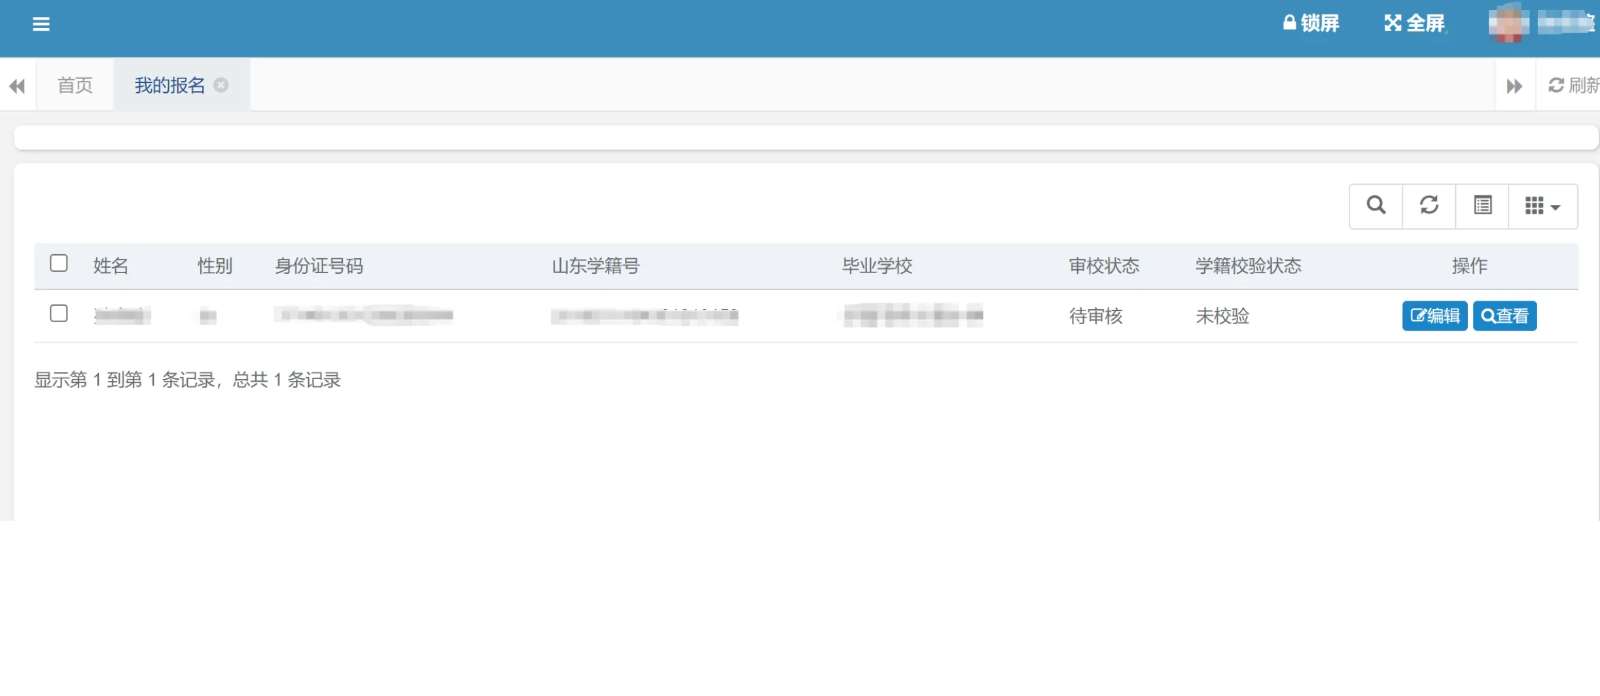Open the columns grid dropdown

(1543, 206)
